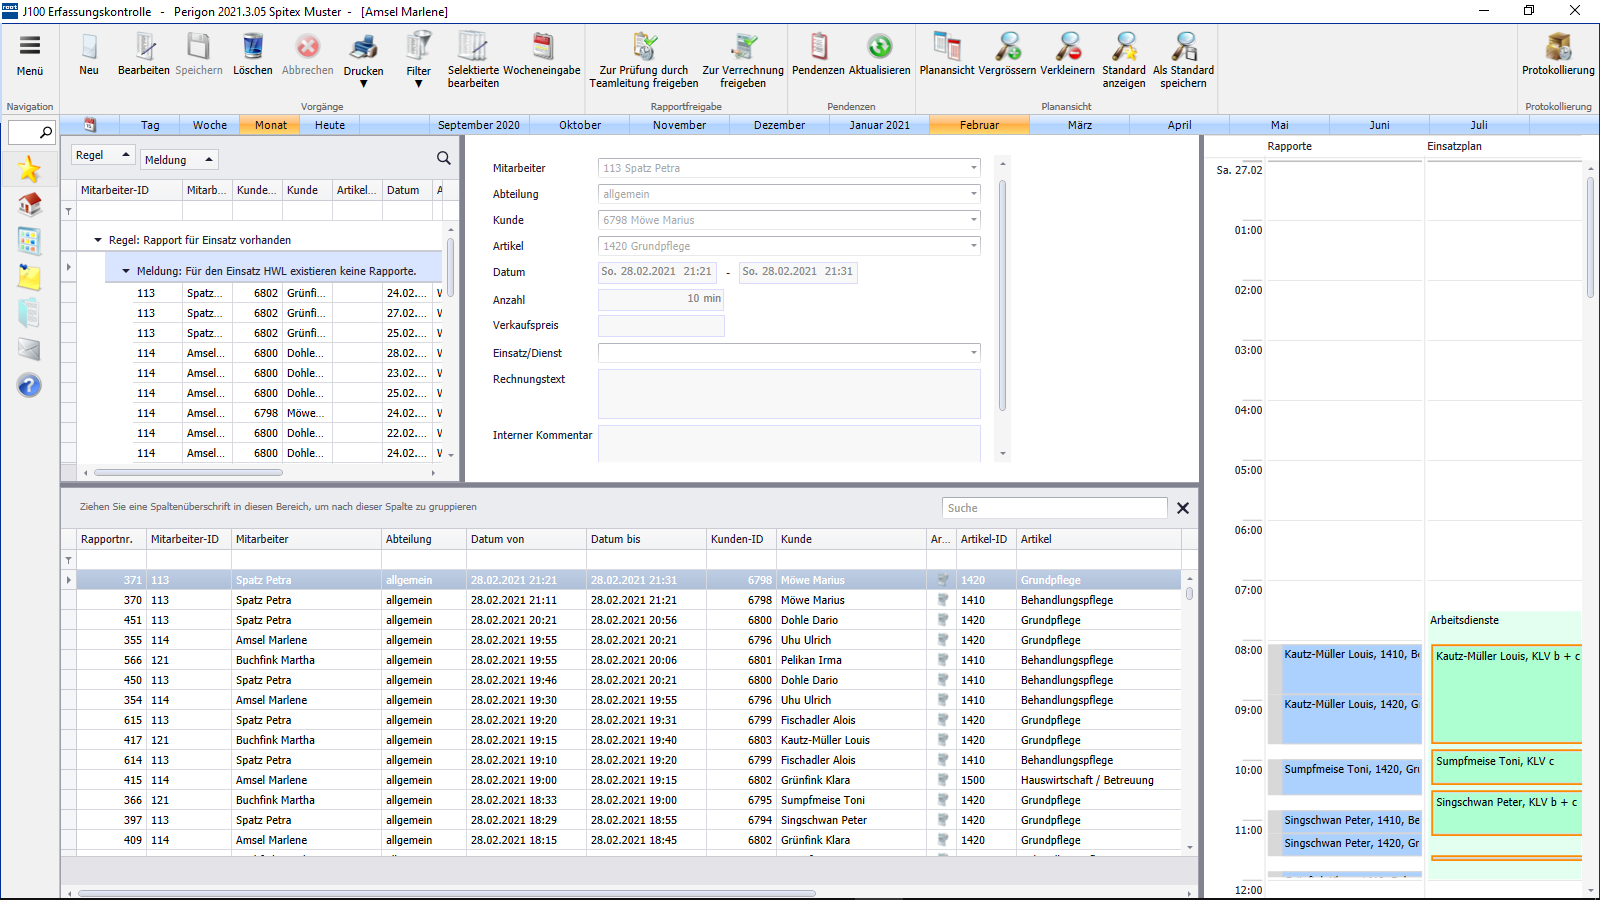1600x900 pixels.
Task: Open Protokollierung from the toolbar
Action: coord(1557,48)
